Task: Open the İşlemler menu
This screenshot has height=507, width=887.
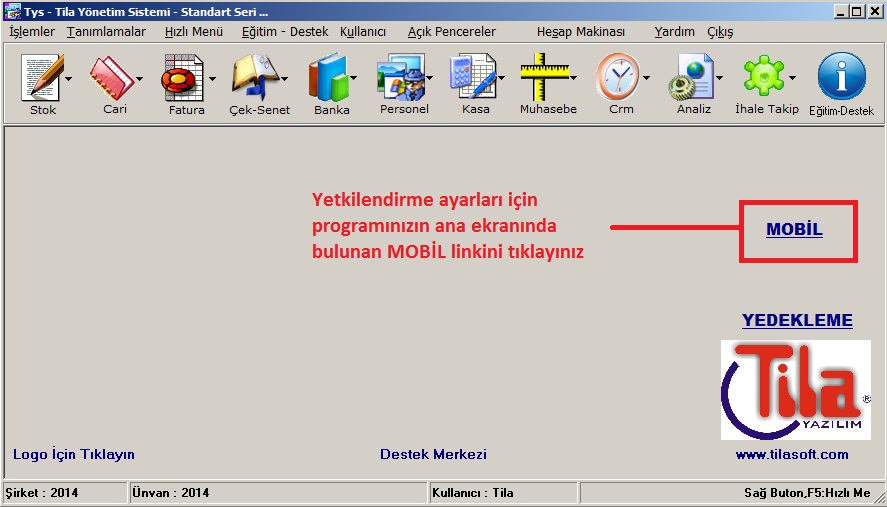Action: coord(32,32)
